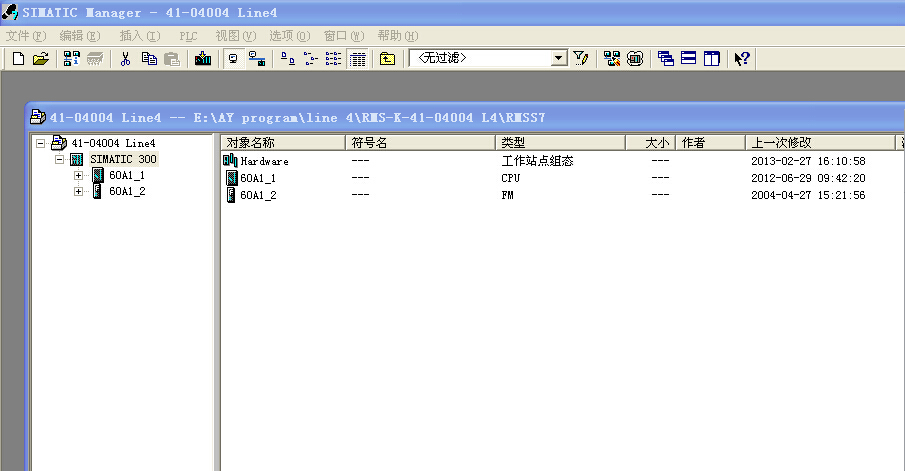This screenshot has width=905, height=471.
Task: Select 60A1_2 in the left tree
Action: (127, 192)
